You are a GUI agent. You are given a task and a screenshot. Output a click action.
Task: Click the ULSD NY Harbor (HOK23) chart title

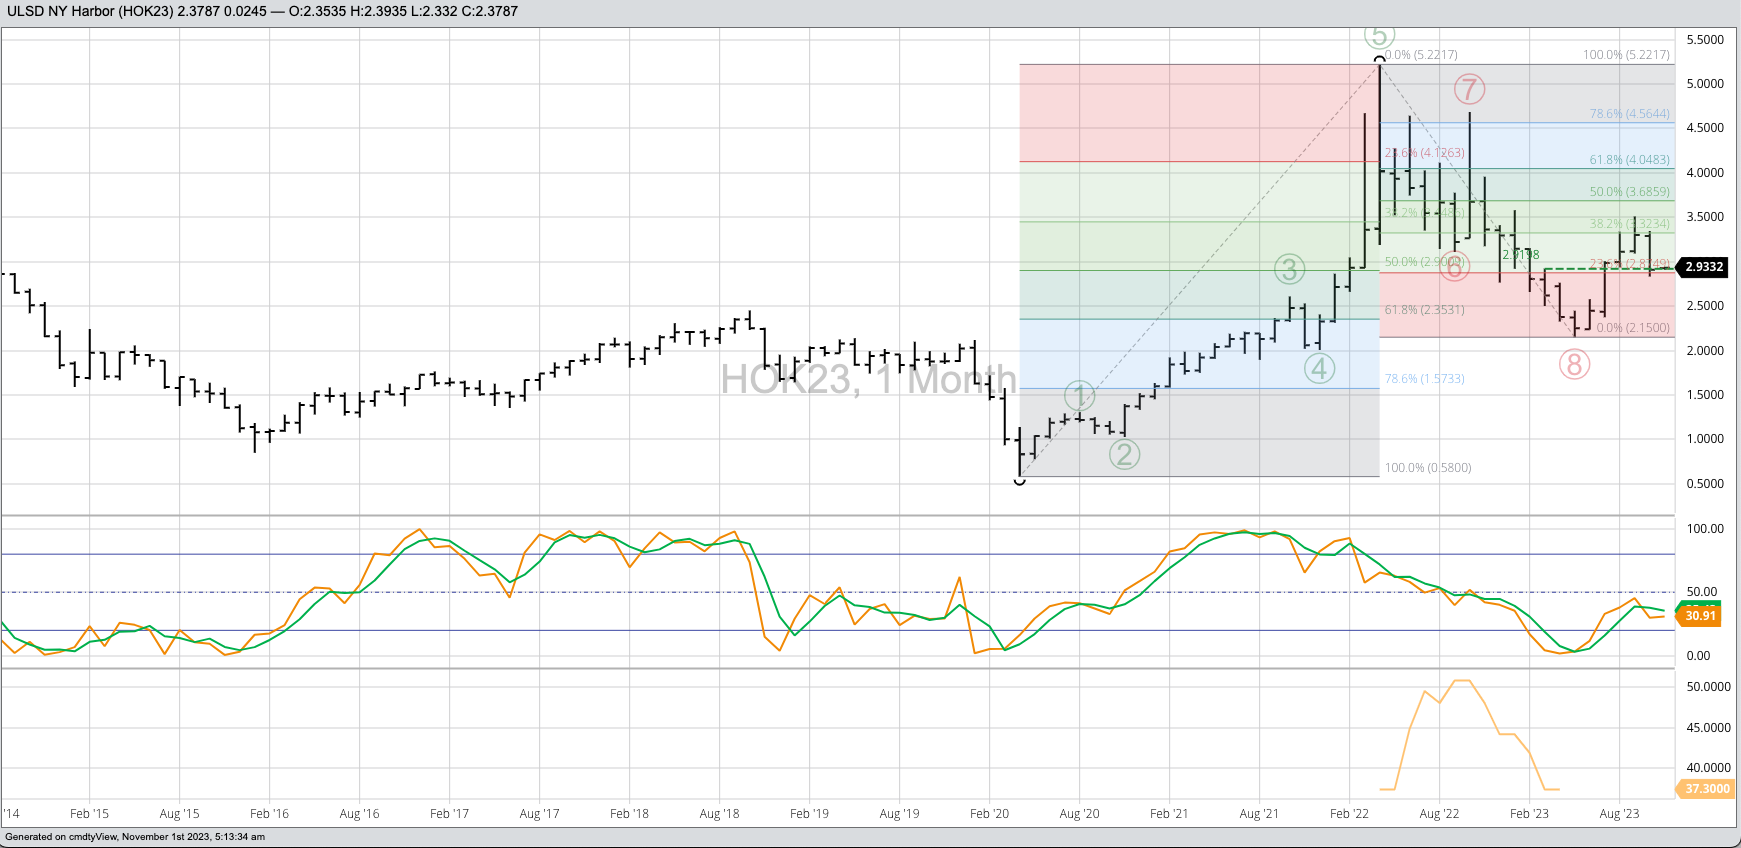pos(88,11)
